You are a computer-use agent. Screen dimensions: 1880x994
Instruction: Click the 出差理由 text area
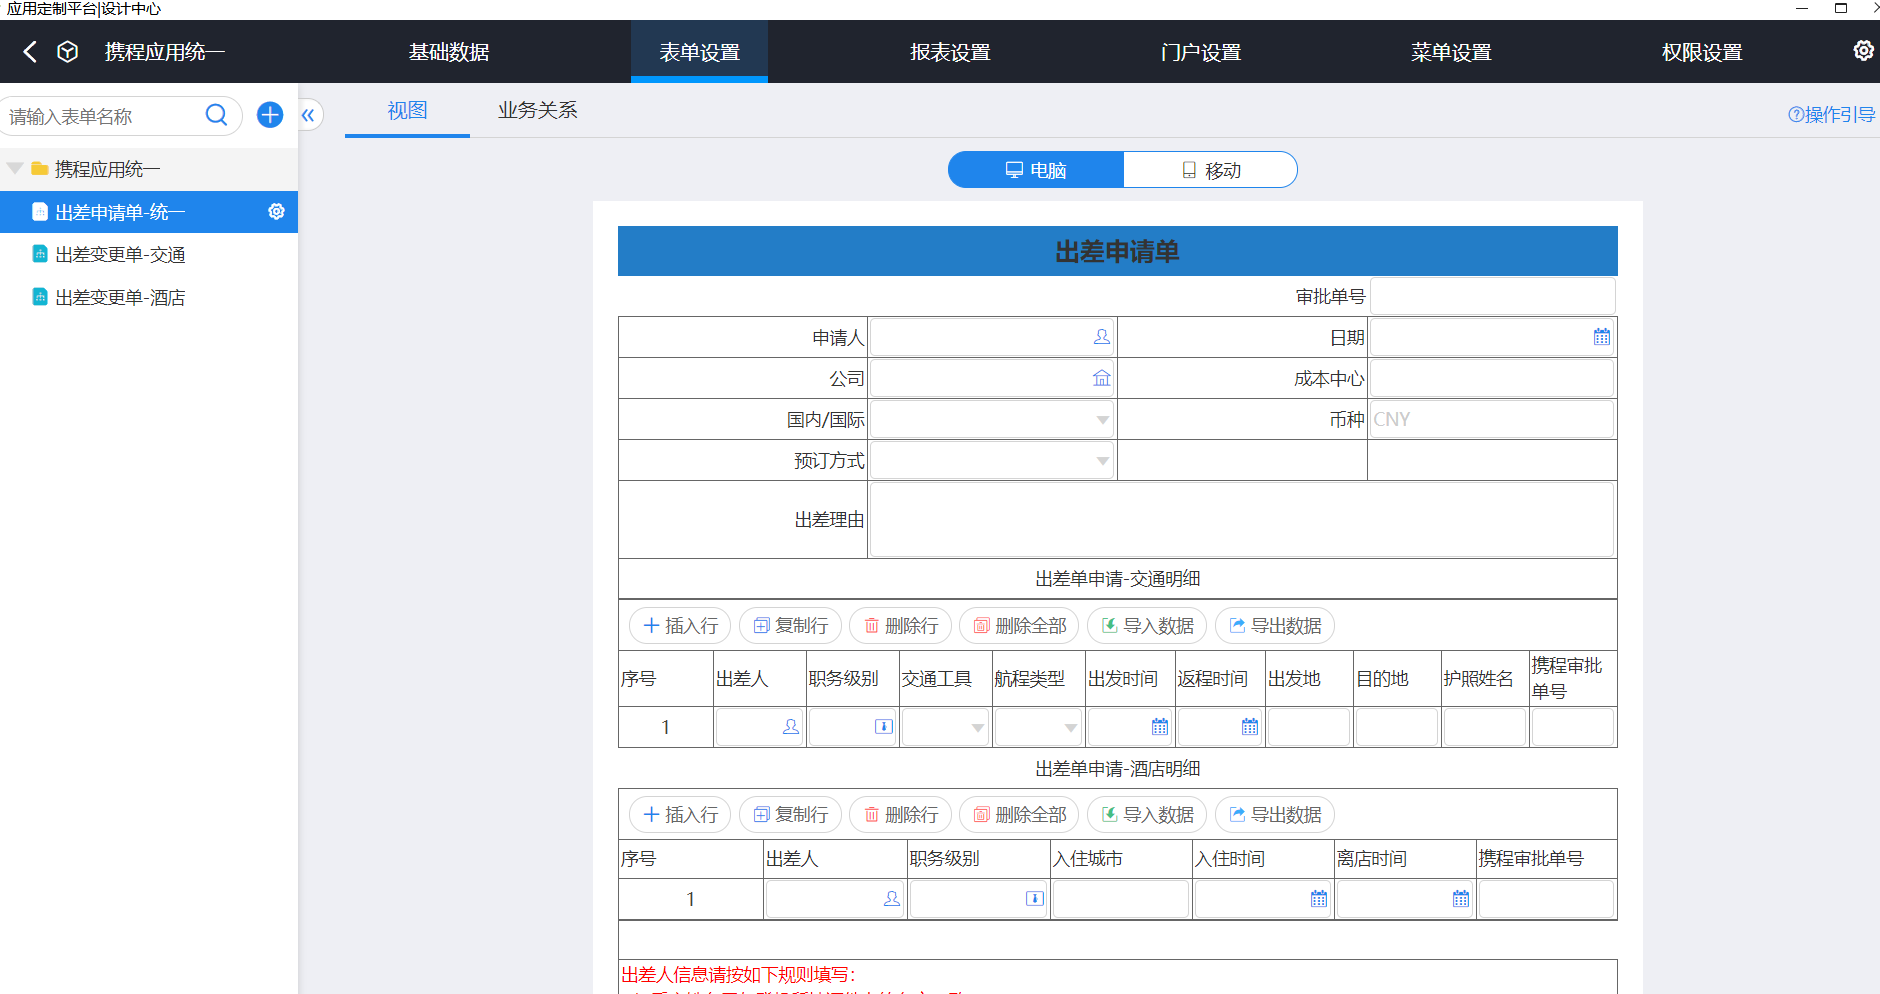point(1241,520)
